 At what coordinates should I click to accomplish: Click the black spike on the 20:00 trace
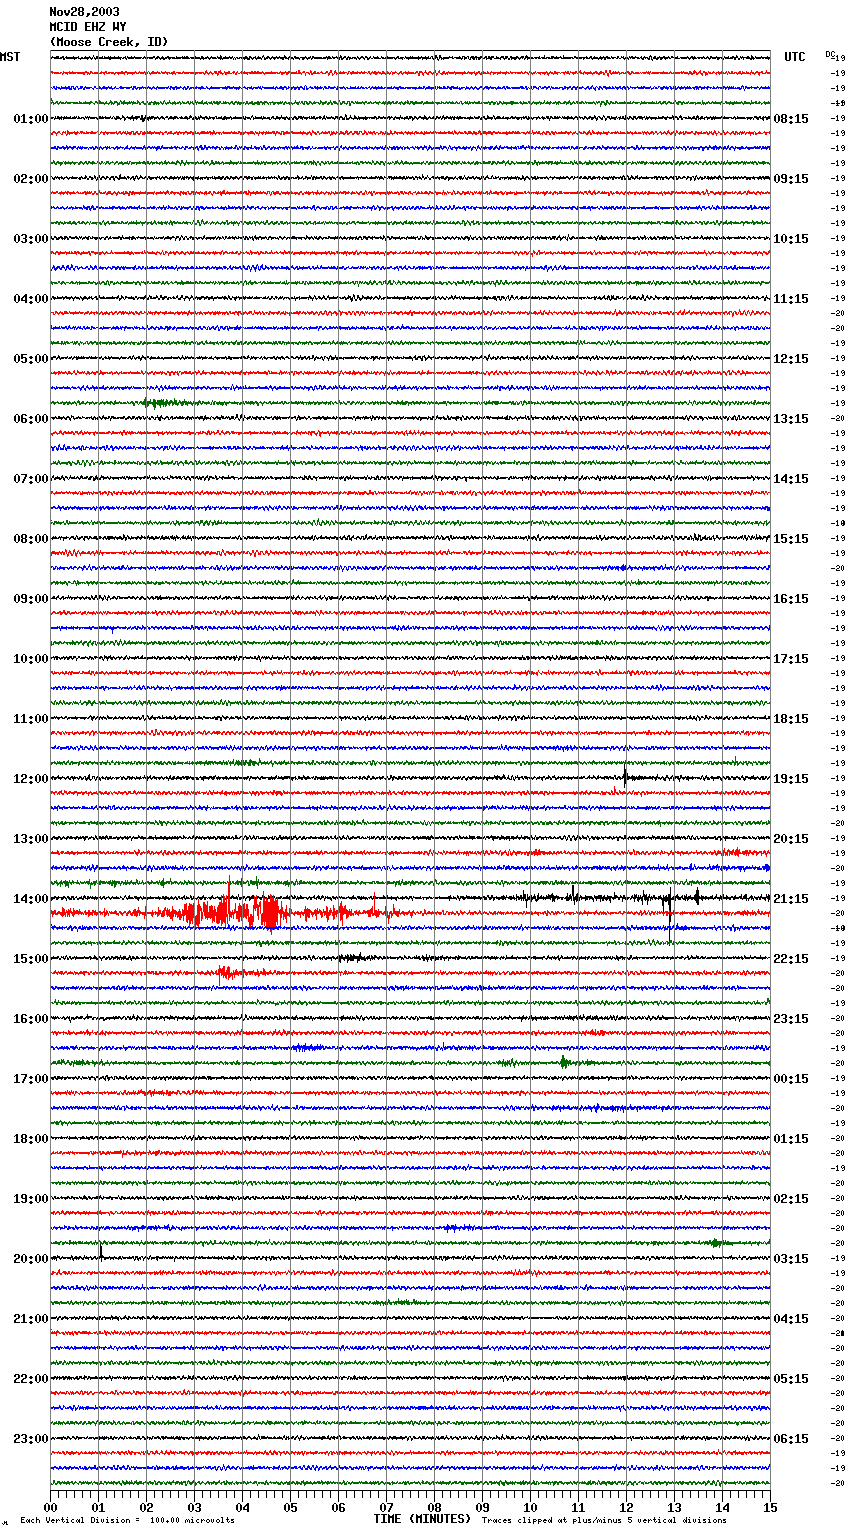[x=101, y=1251]
